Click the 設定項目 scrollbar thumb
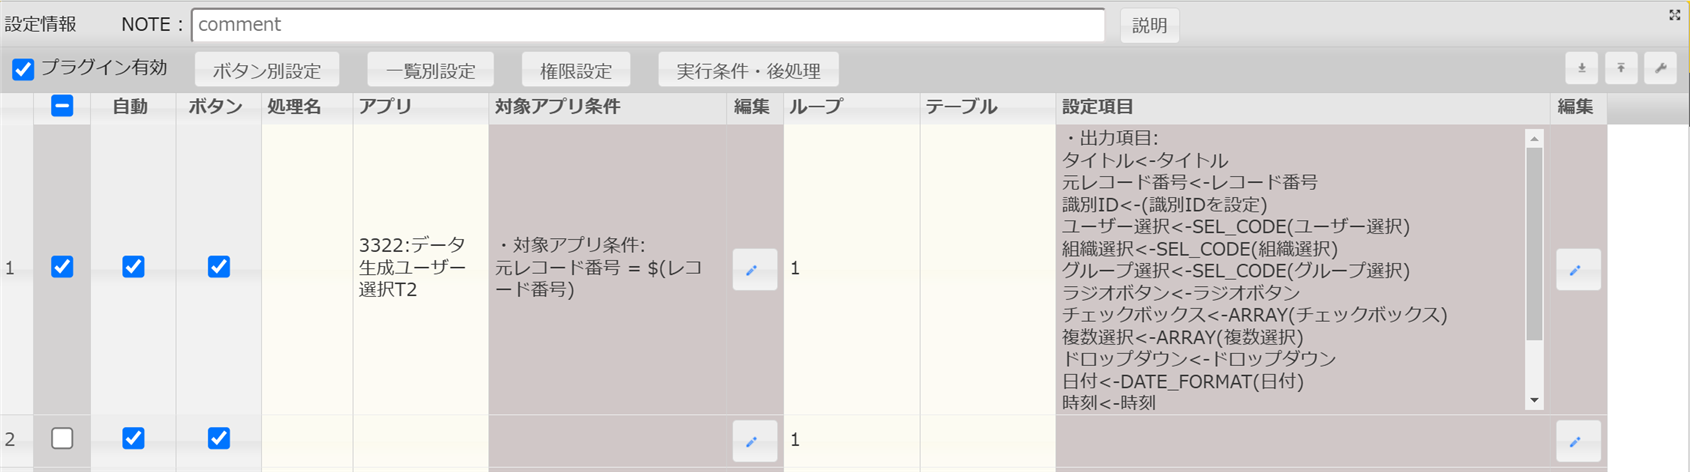This screenshot has height=472, width=1690. [x=1534, y=244]
